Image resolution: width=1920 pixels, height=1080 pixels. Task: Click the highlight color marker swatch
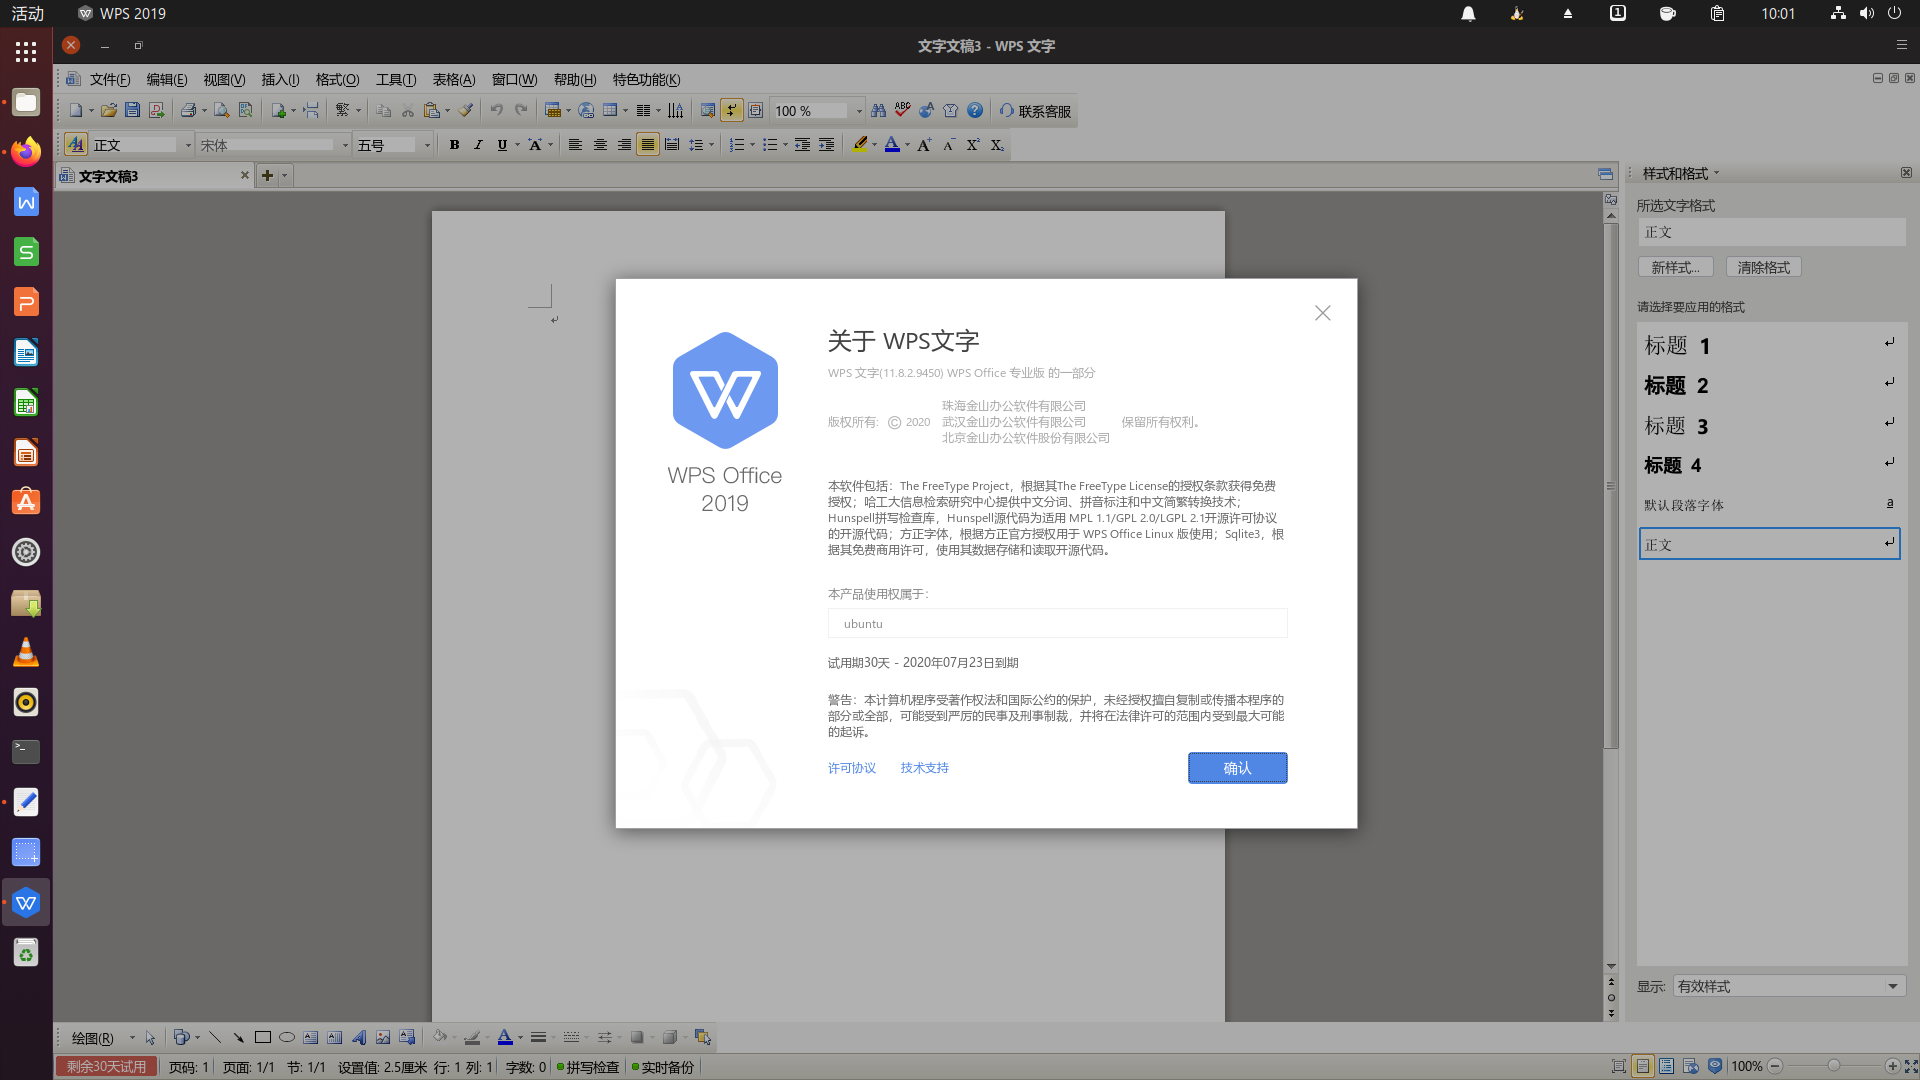point(860,145)
